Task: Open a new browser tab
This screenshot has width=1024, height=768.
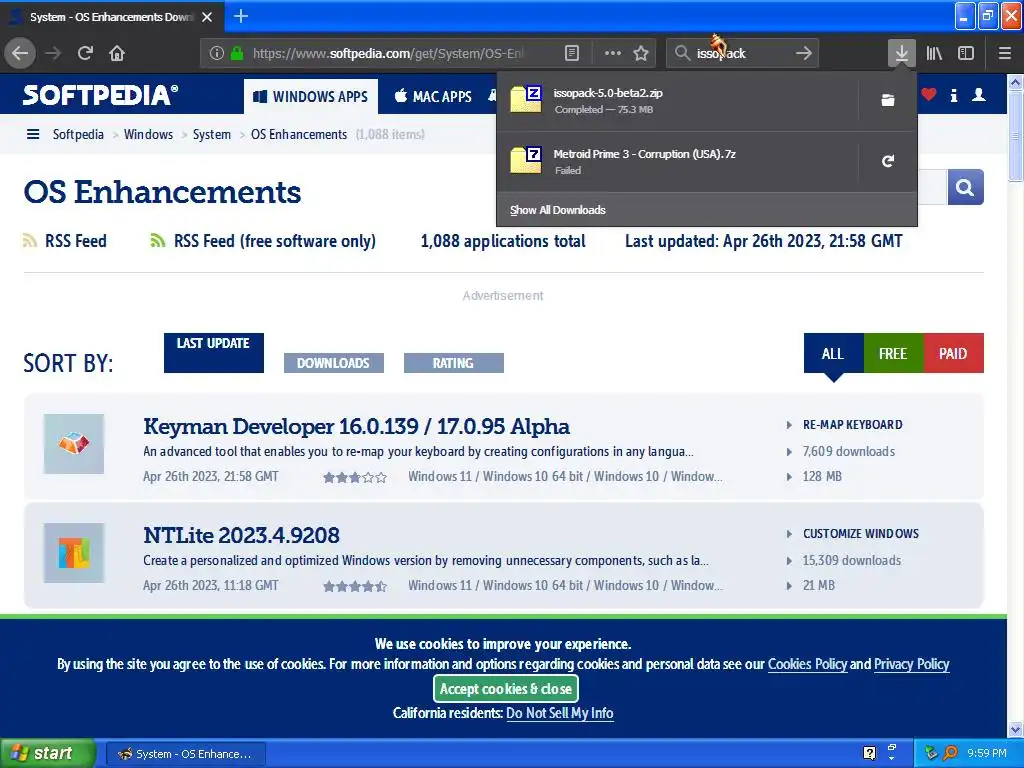Action: tap(240, 16)
